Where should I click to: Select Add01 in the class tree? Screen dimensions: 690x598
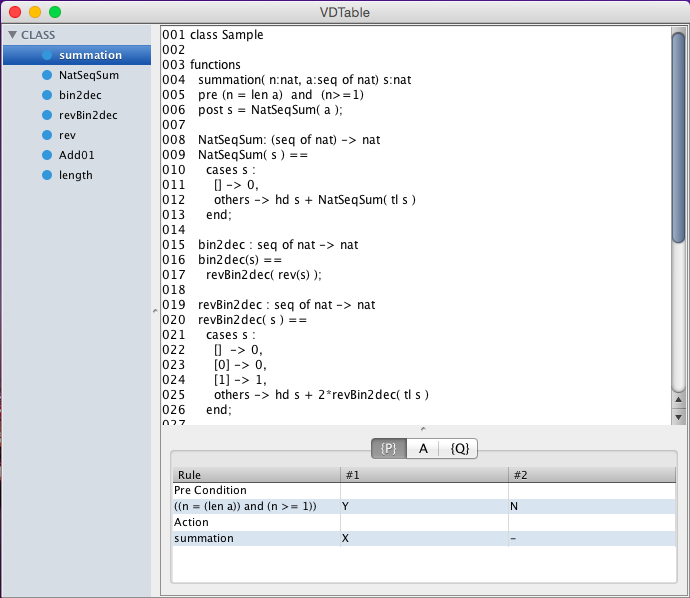point(77,155)
